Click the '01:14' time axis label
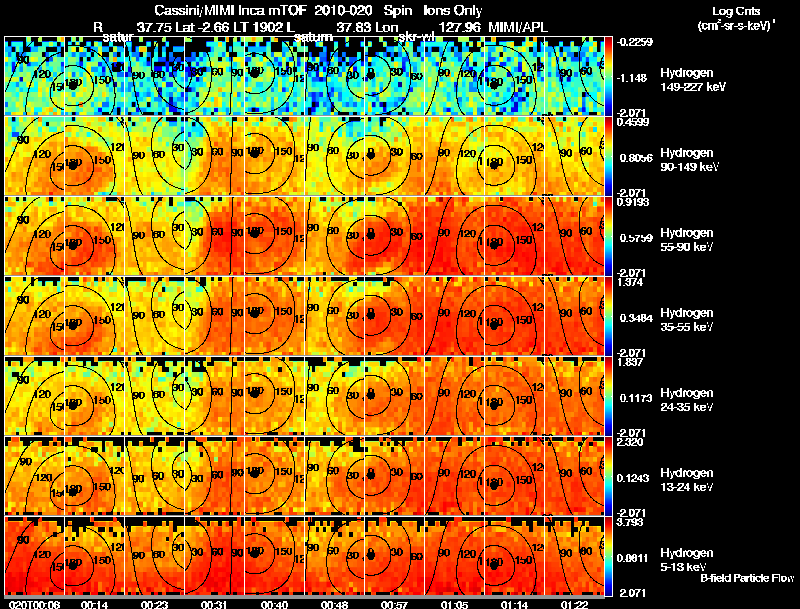 pyautogui.click(x=514, y=604)
